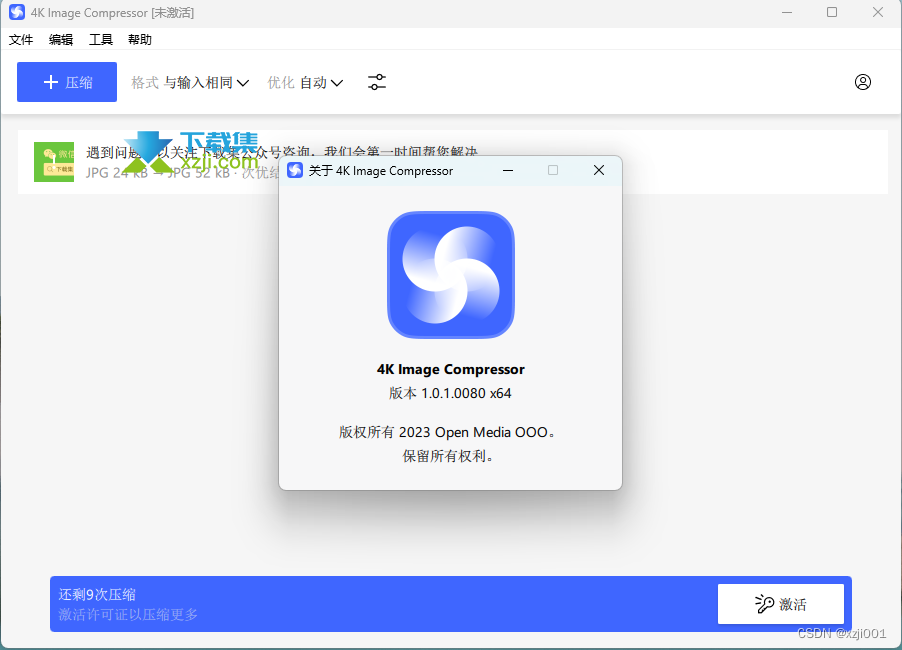The width and height of the screenshot is (902, 650).
Task: Maximize the main 4K Image Compressor window
Action: (x=832, y=12)
